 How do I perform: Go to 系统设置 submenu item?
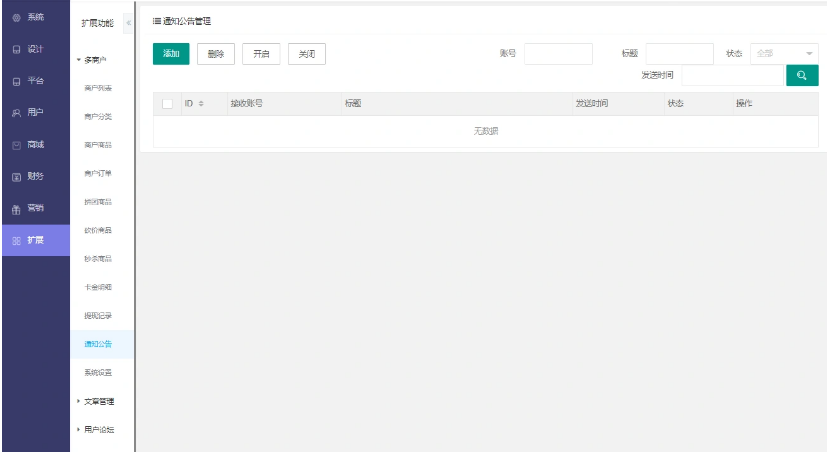98,373
